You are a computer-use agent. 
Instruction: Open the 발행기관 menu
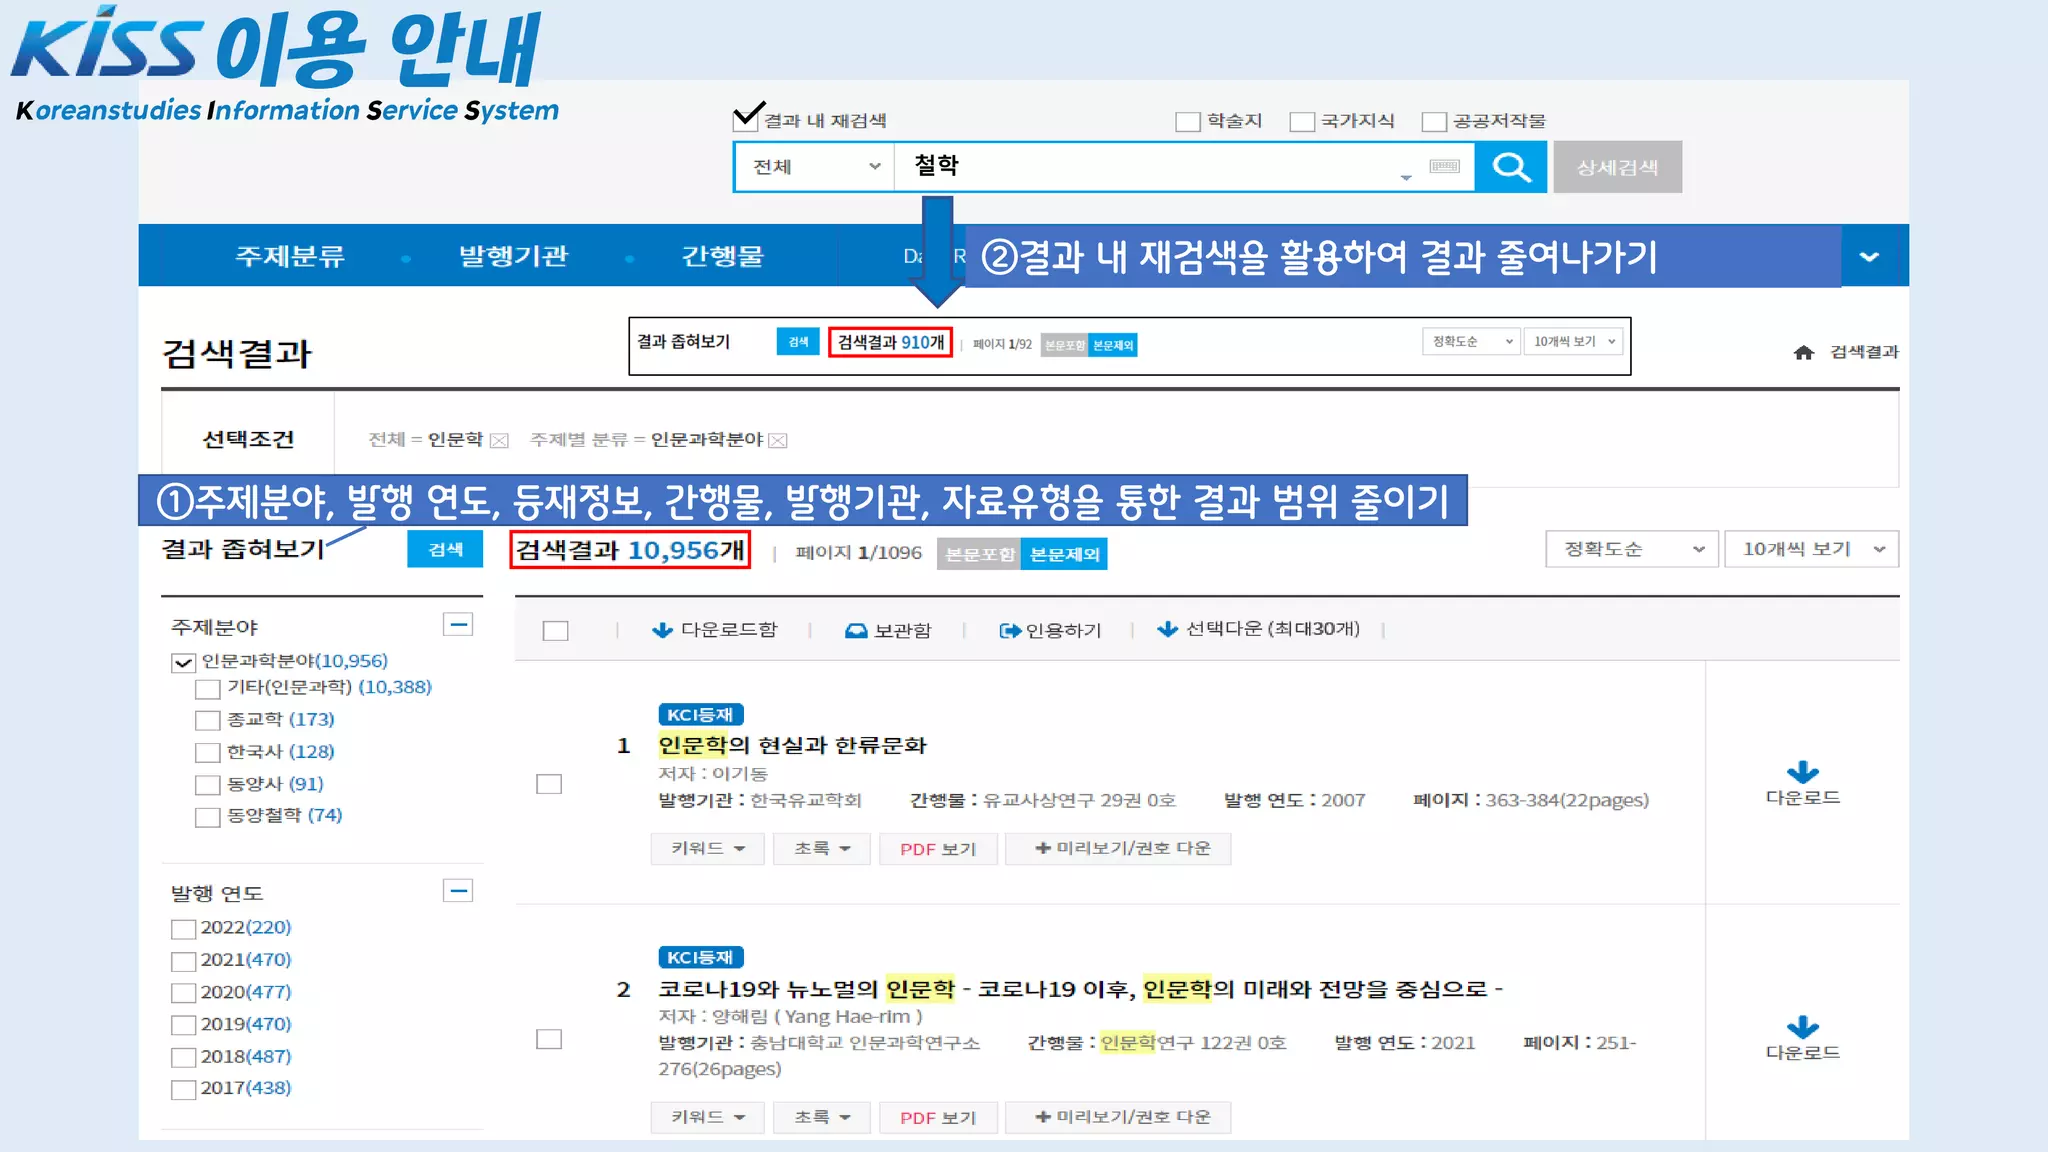point(513,257)
